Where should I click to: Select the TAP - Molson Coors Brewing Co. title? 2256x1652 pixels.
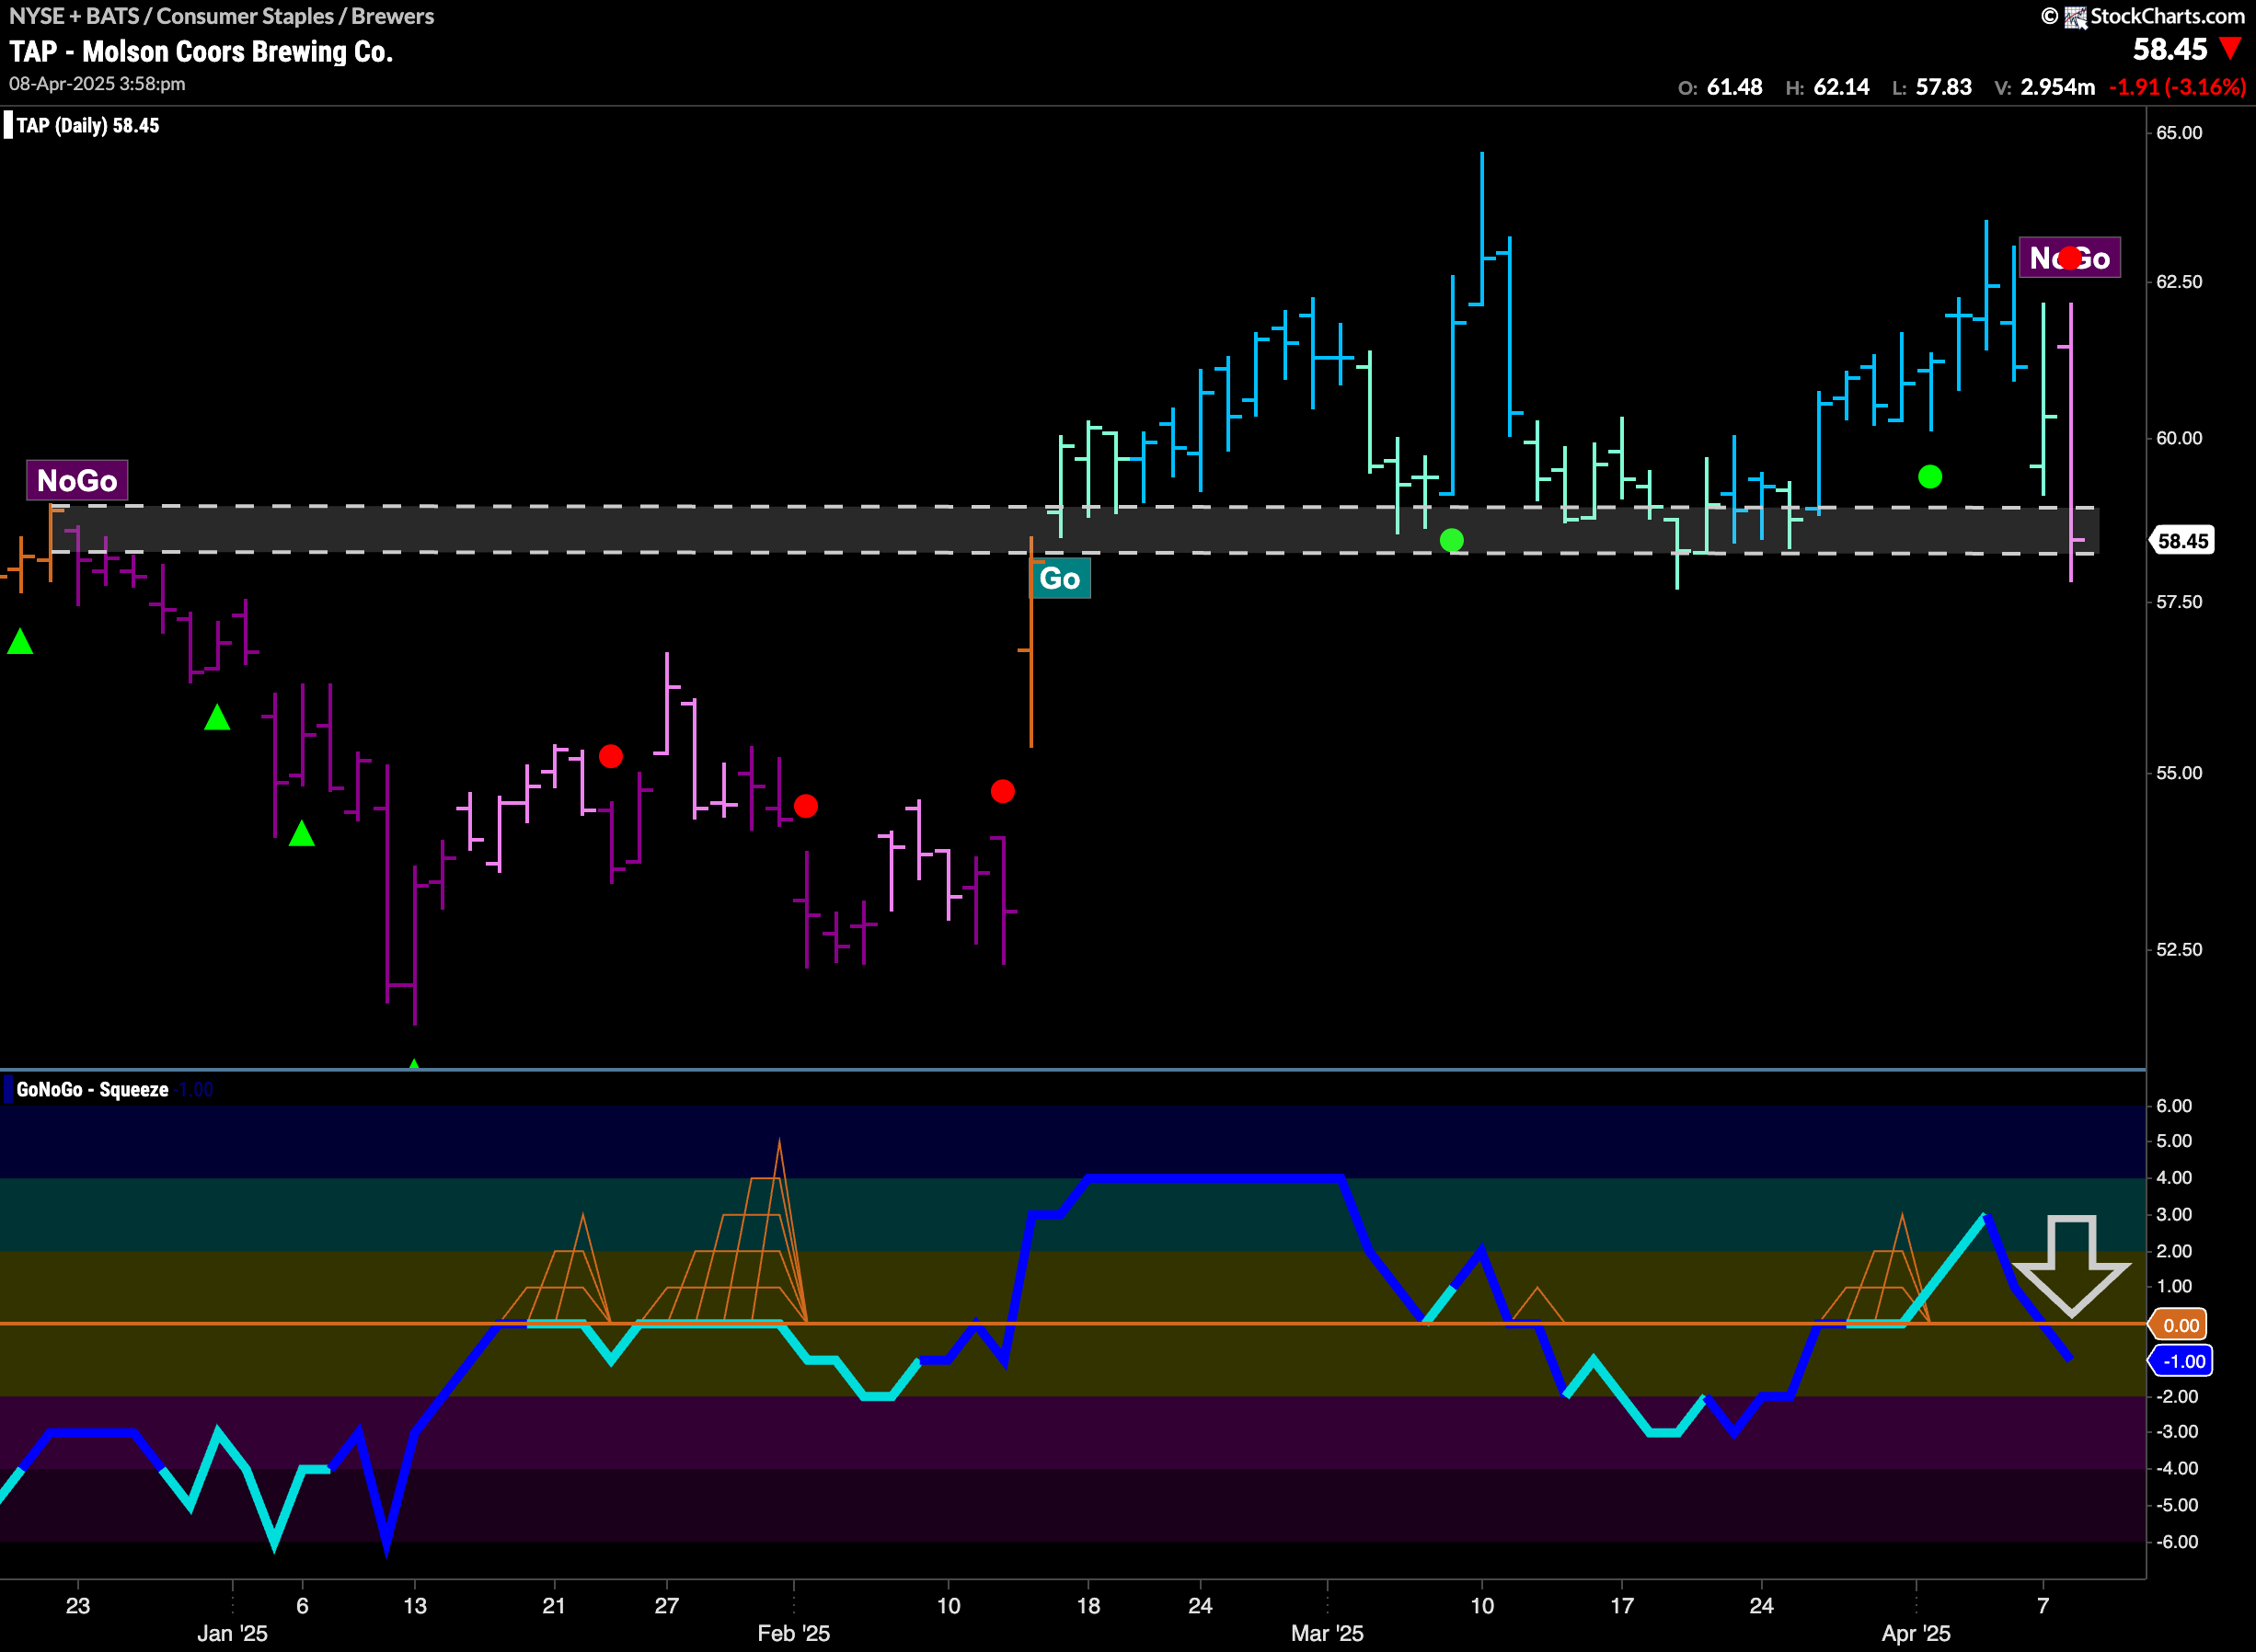coord(201,51)
